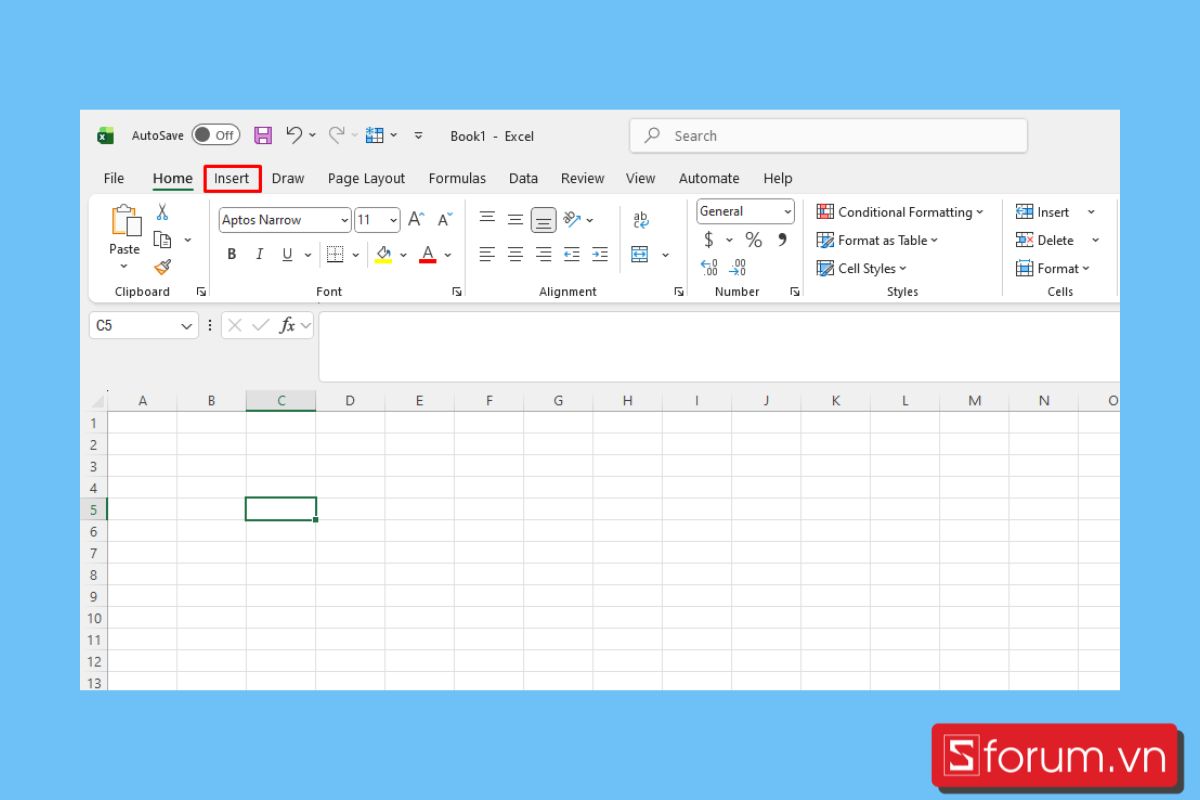Open Customize Quick Access Toolbar menu

418,135
